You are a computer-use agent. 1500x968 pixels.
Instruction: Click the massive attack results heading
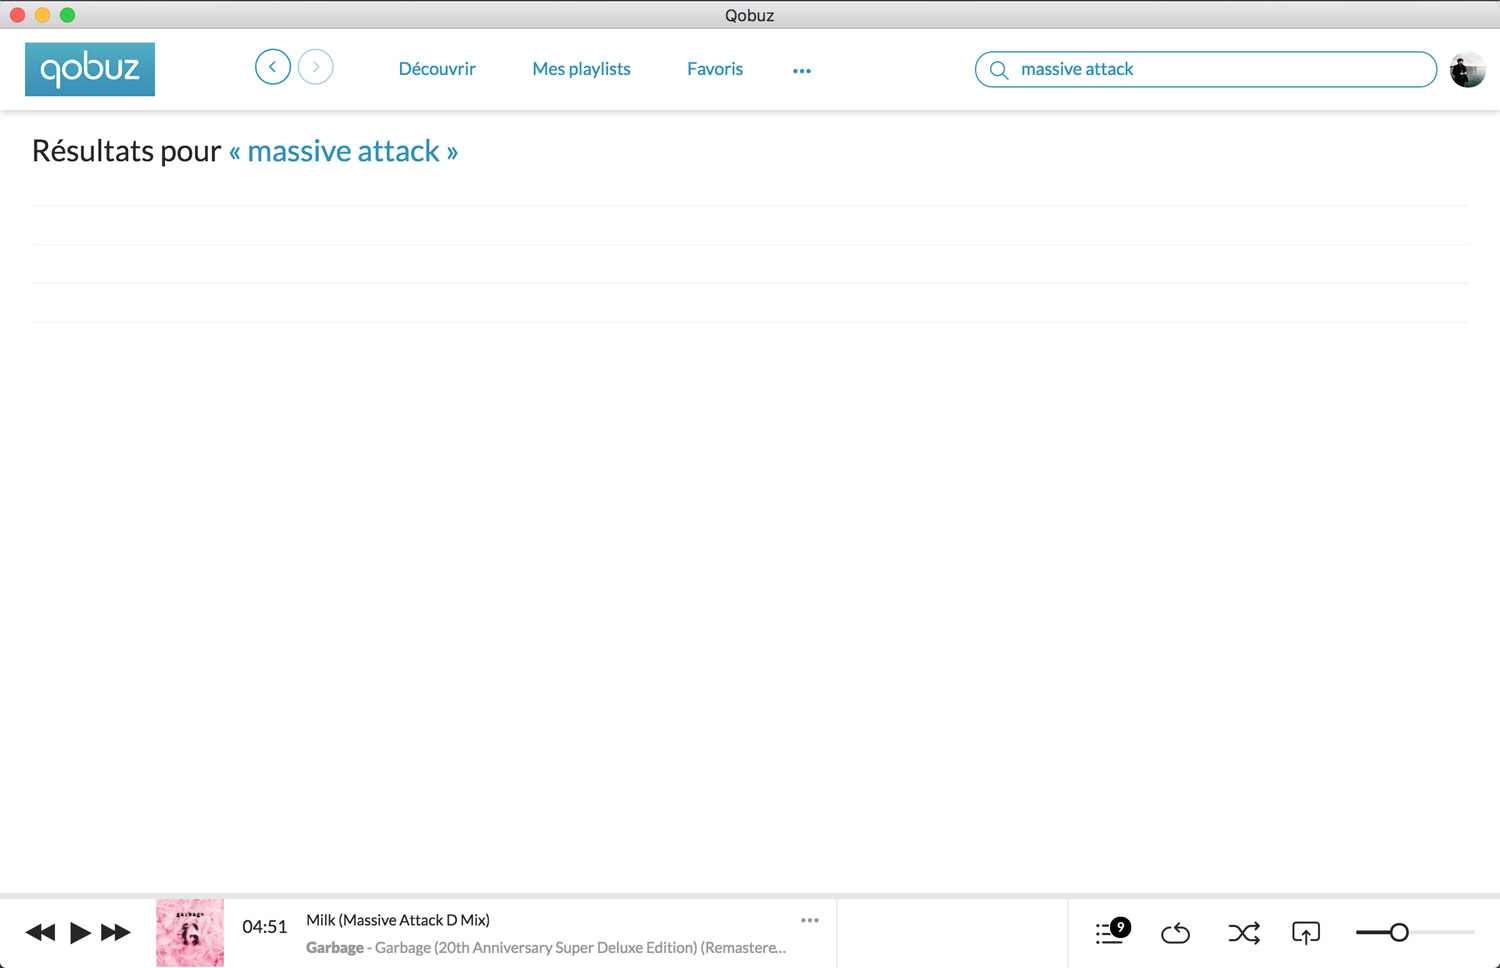point(245,151)
